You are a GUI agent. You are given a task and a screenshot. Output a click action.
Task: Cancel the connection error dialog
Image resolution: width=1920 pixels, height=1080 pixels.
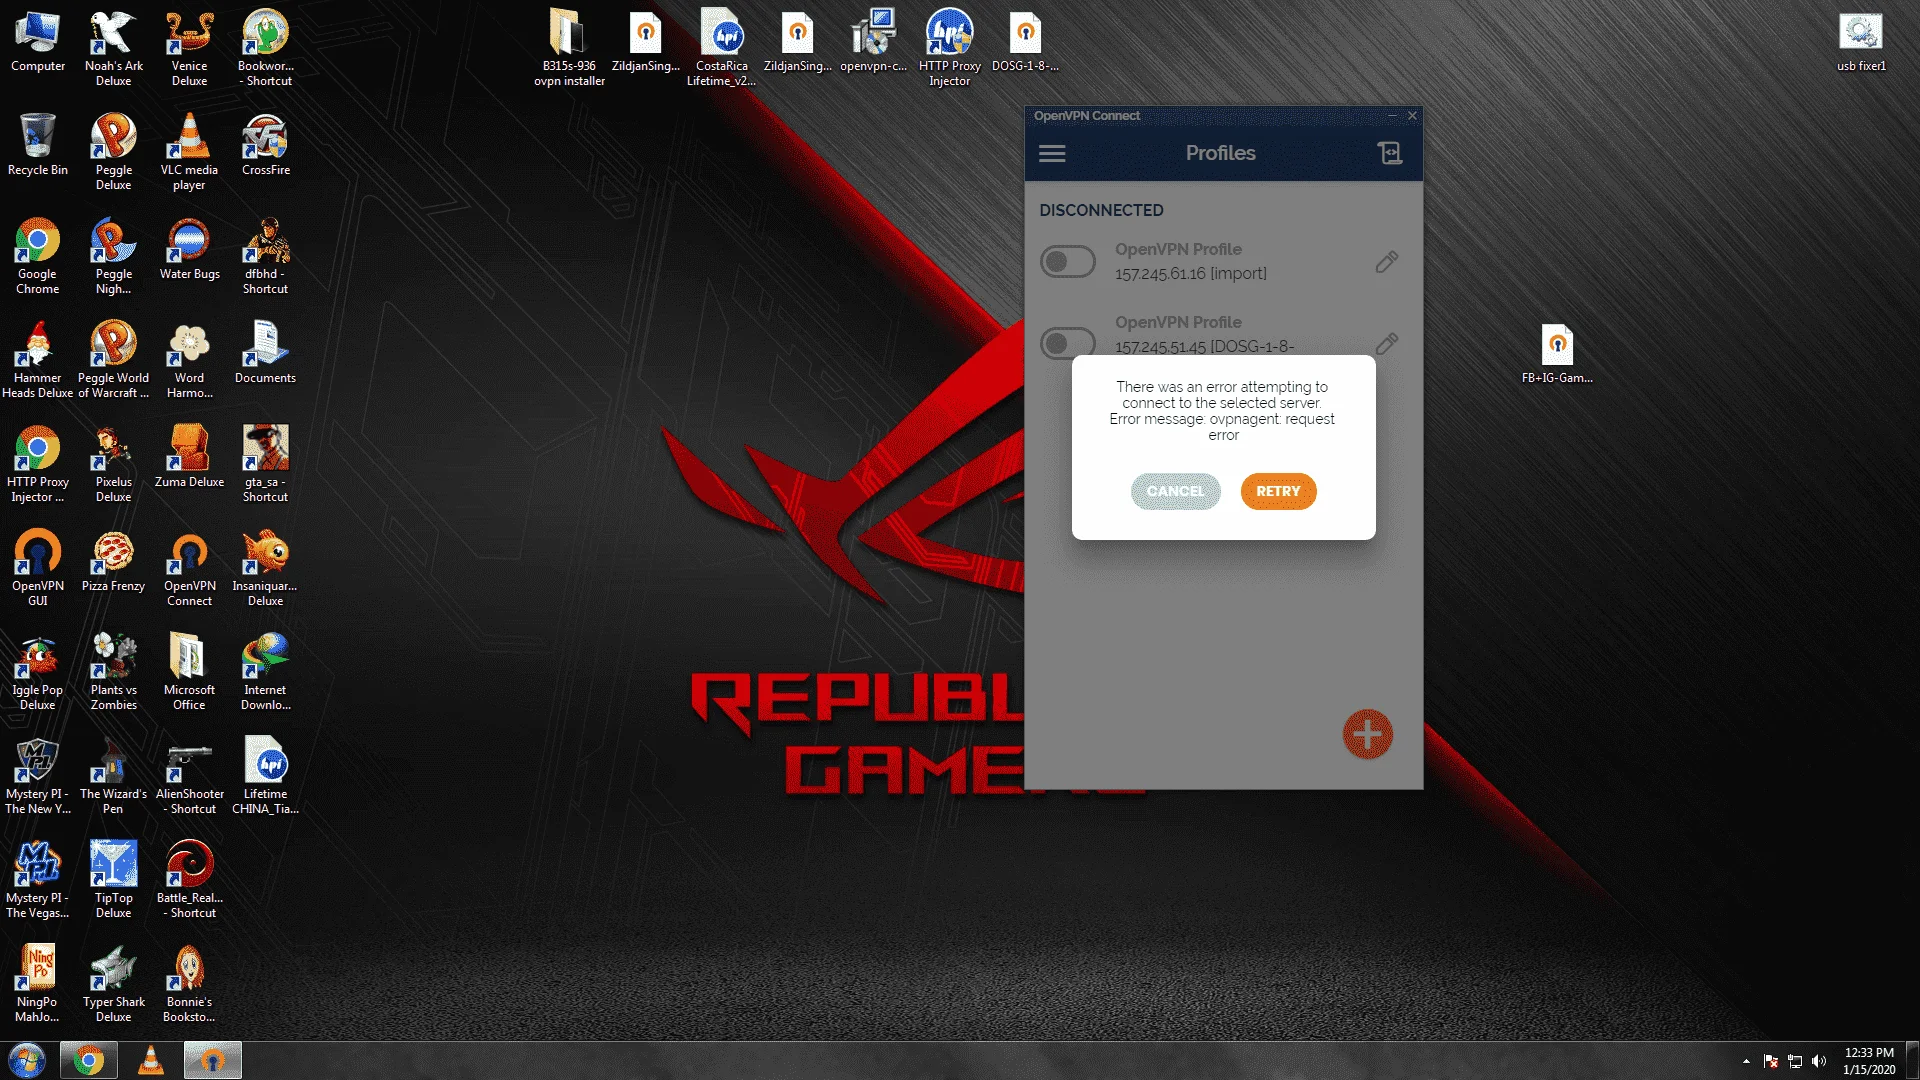[1175, 491]
